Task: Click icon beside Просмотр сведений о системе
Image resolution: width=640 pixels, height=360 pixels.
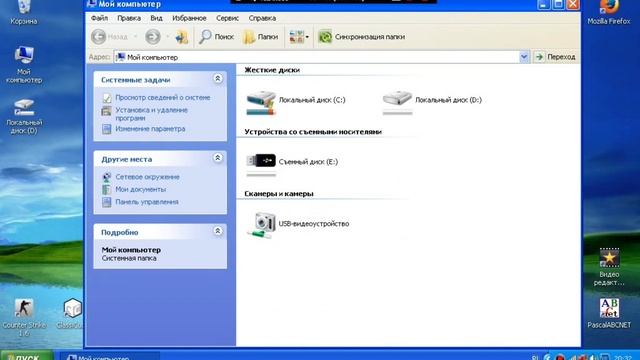Action: click(107, 98)
